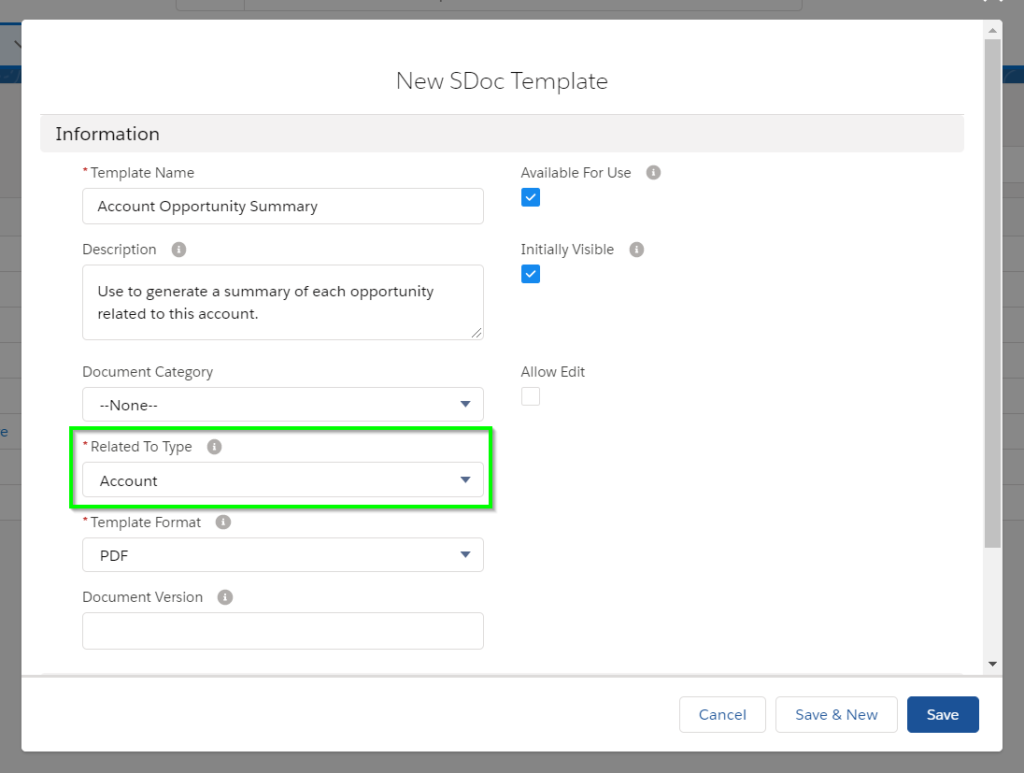Click the Description tooltip info icon
The width and height of the screenshot is (1024, 773).
(x=178, y=249)
